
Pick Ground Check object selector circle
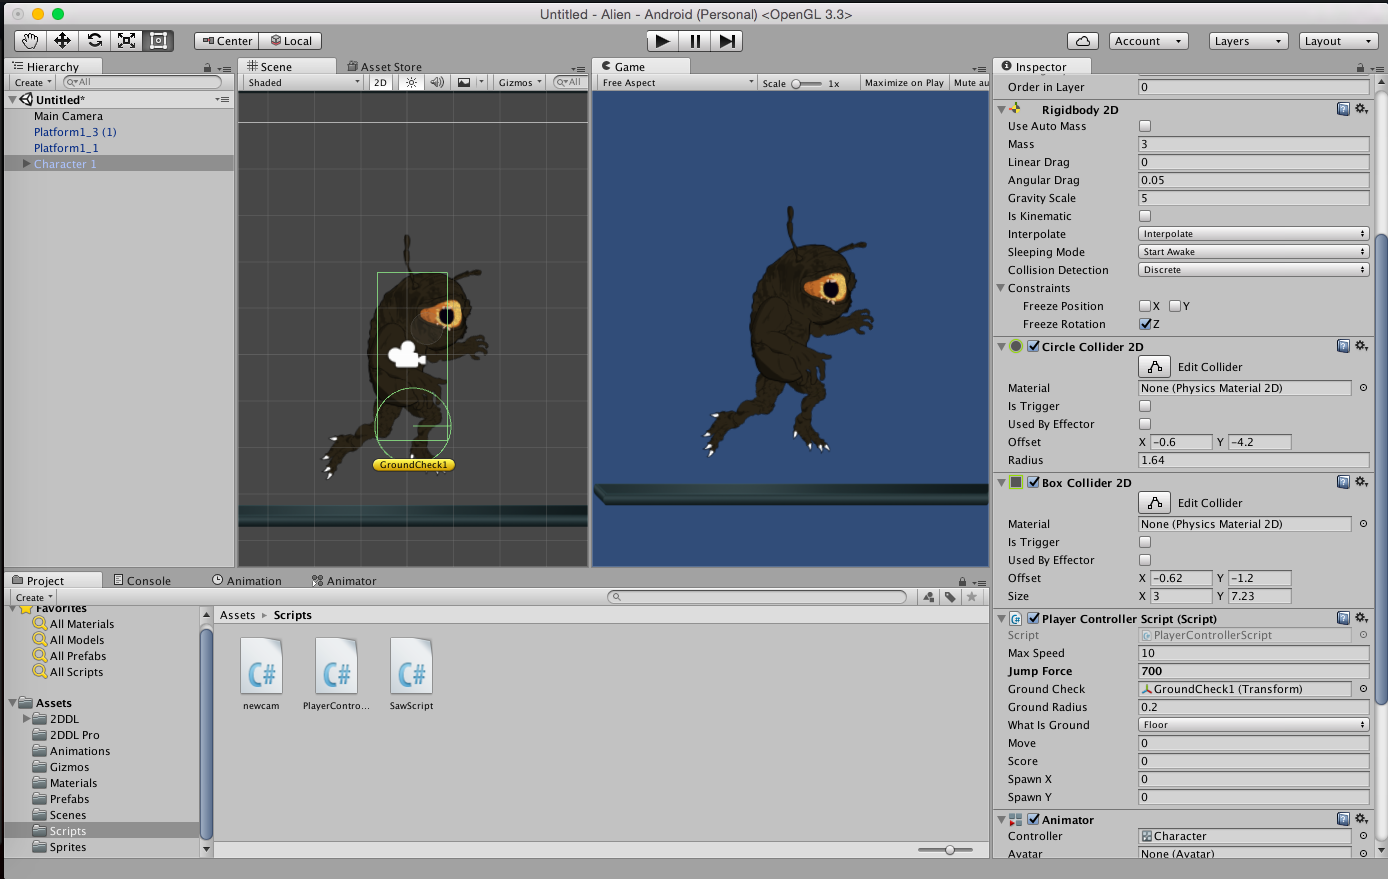click(x=1363, y=689)
